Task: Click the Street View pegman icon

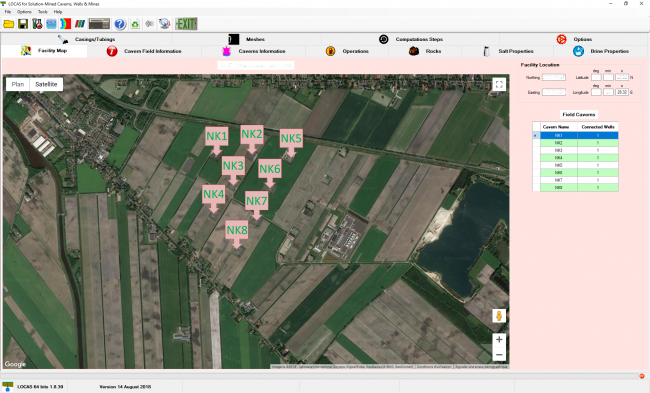Action: pos(499,316)
